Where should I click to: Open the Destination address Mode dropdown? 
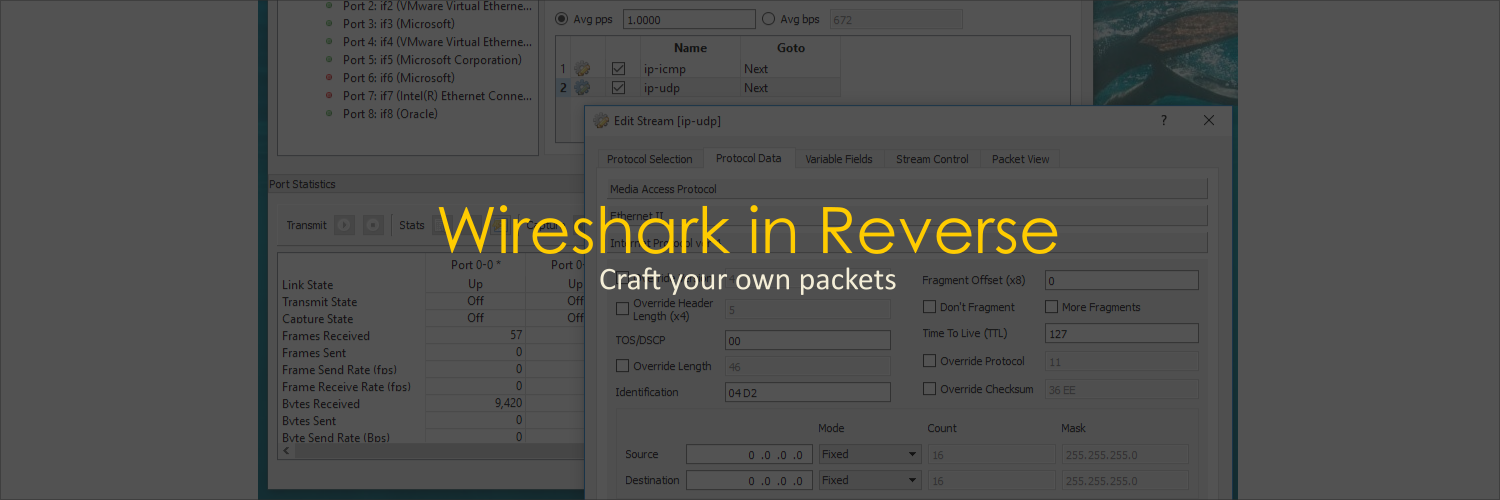[x=869, y=480]
